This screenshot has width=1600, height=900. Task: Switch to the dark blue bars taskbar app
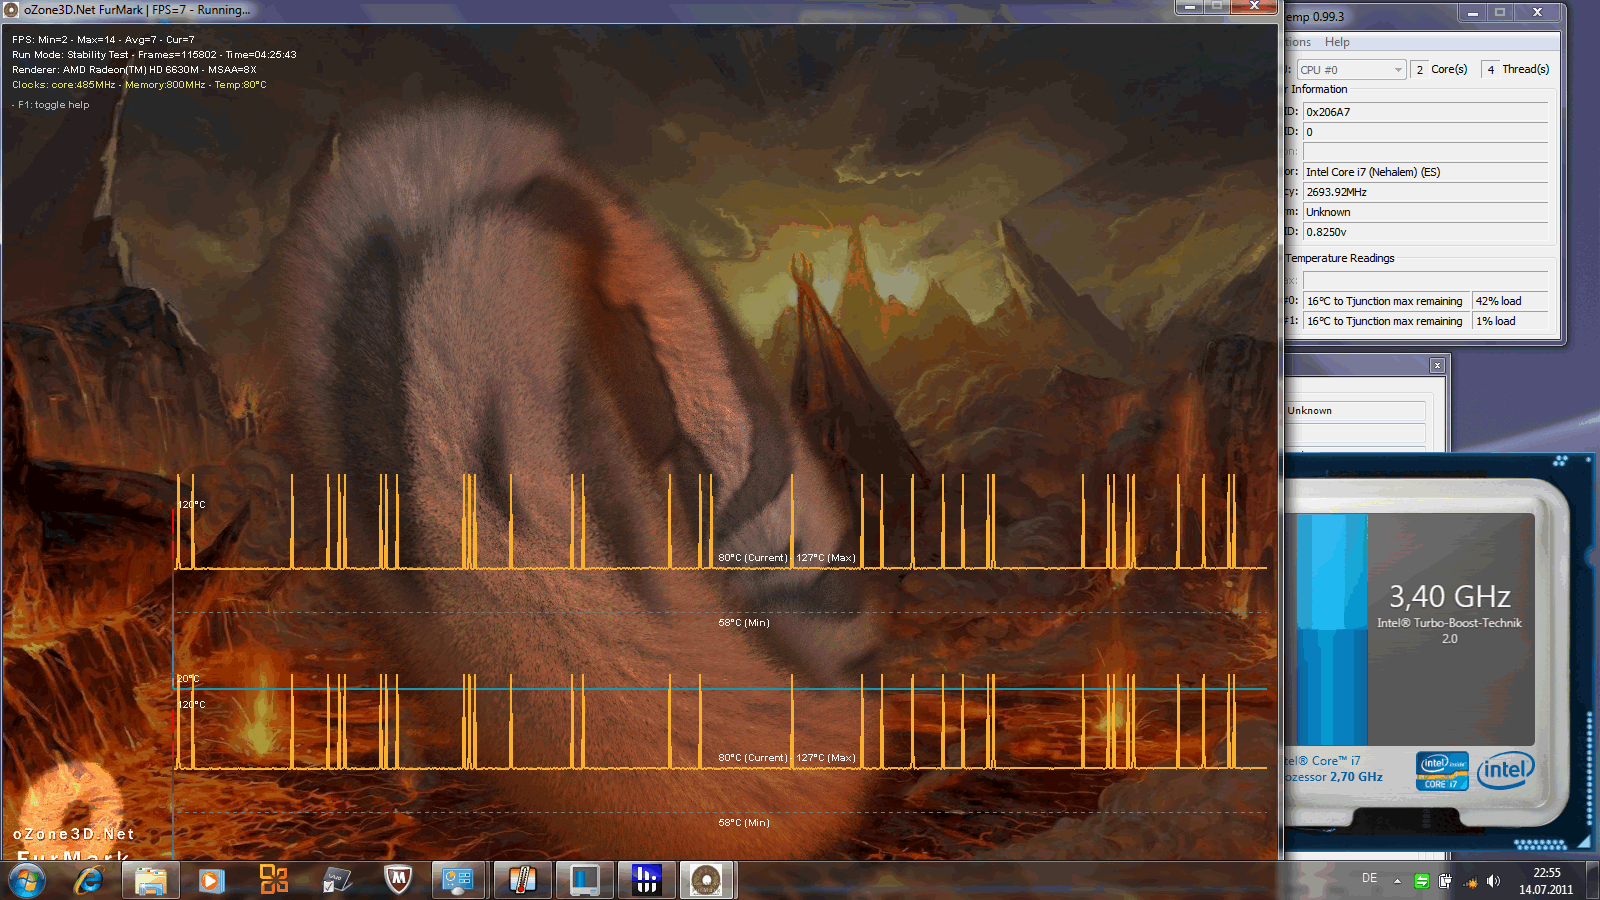coord(646,881)
